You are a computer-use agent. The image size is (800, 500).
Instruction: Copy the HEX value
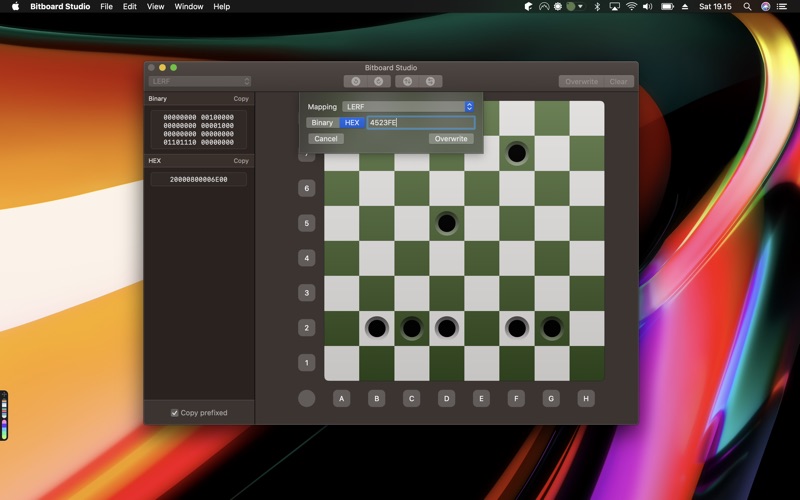[241, 161]
